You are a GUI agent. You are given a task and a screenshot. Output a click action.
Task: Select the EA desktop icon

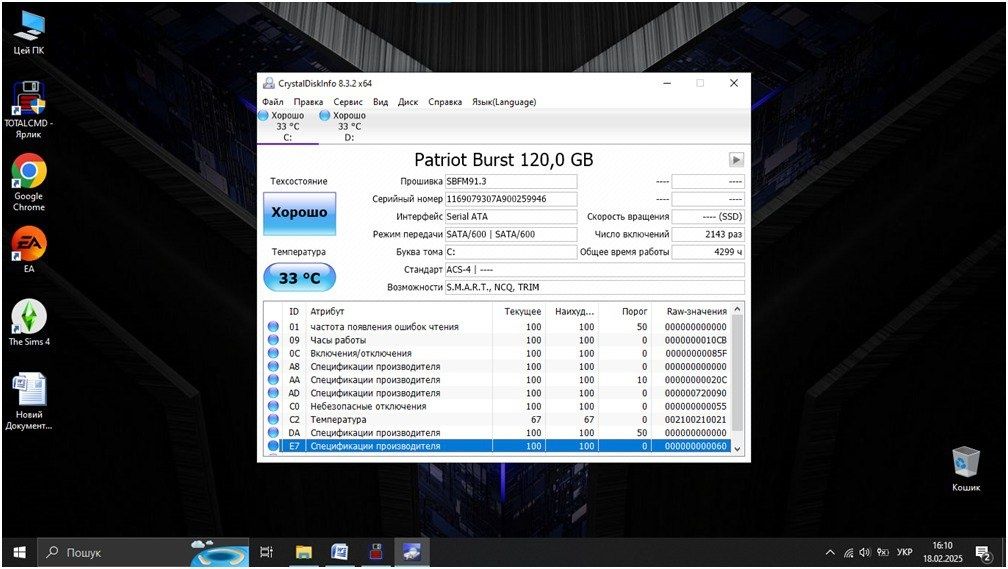click(29, 250)
